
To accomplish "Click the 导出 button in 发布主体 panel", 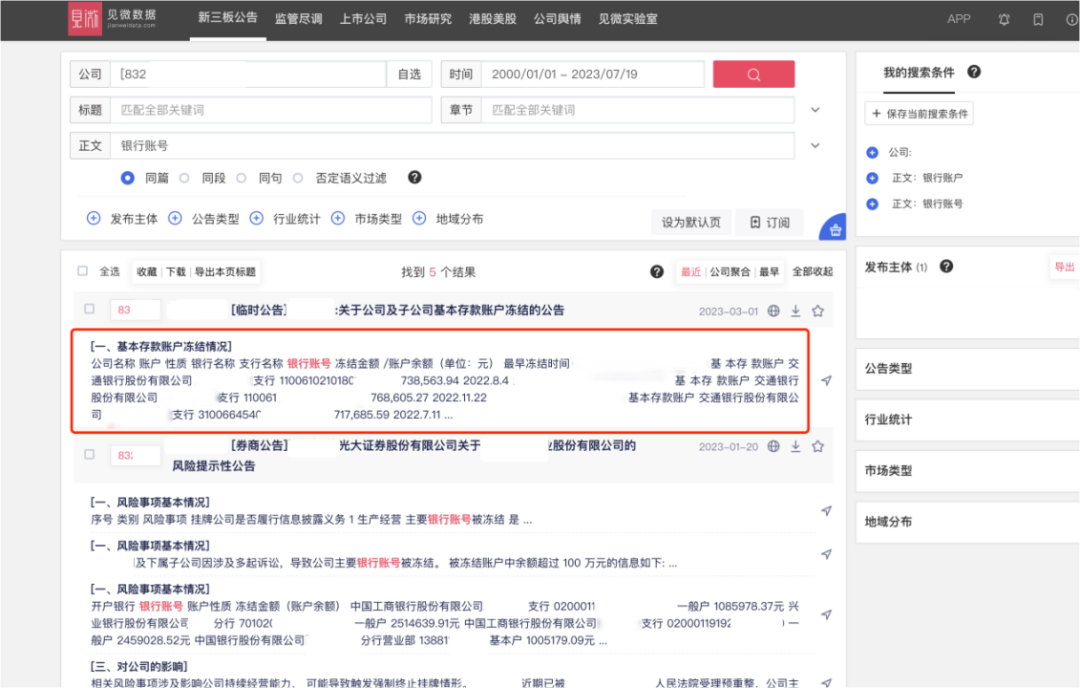I will (1064, 267).
